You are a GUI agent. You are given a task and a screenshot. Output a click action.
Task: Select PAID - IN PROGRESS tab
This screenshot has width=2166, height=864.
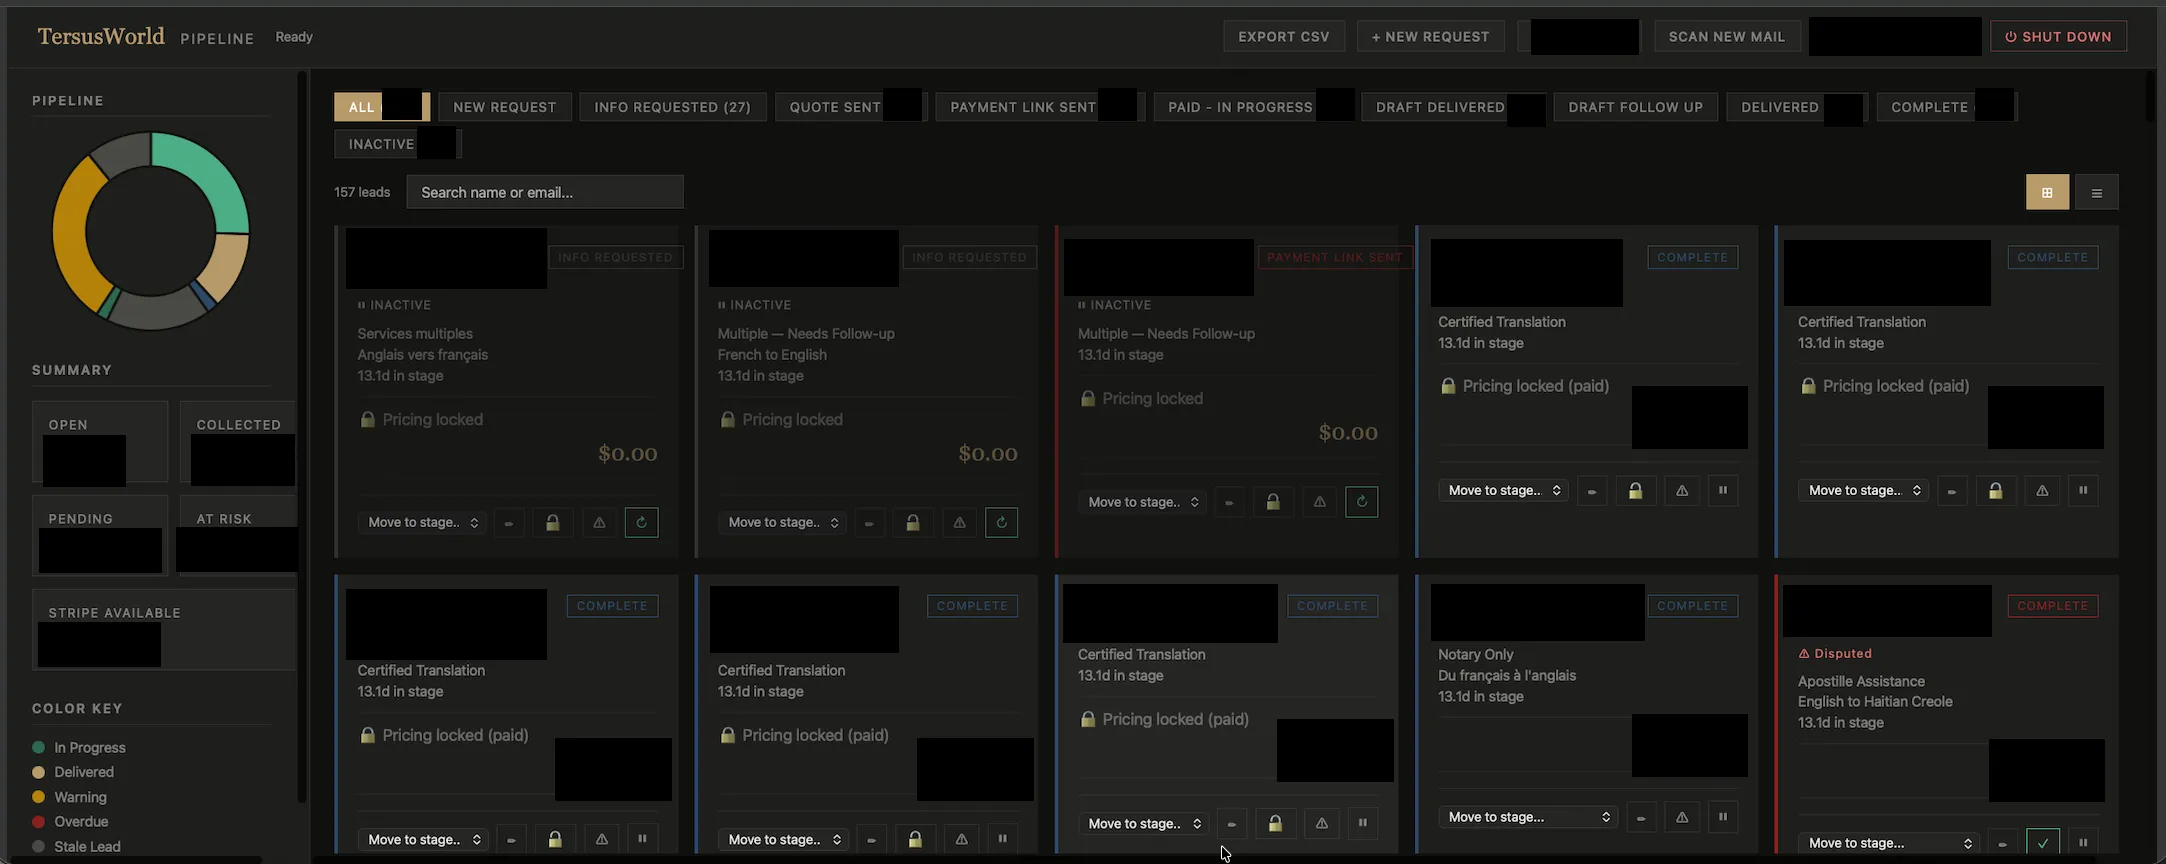[1253, 107]
